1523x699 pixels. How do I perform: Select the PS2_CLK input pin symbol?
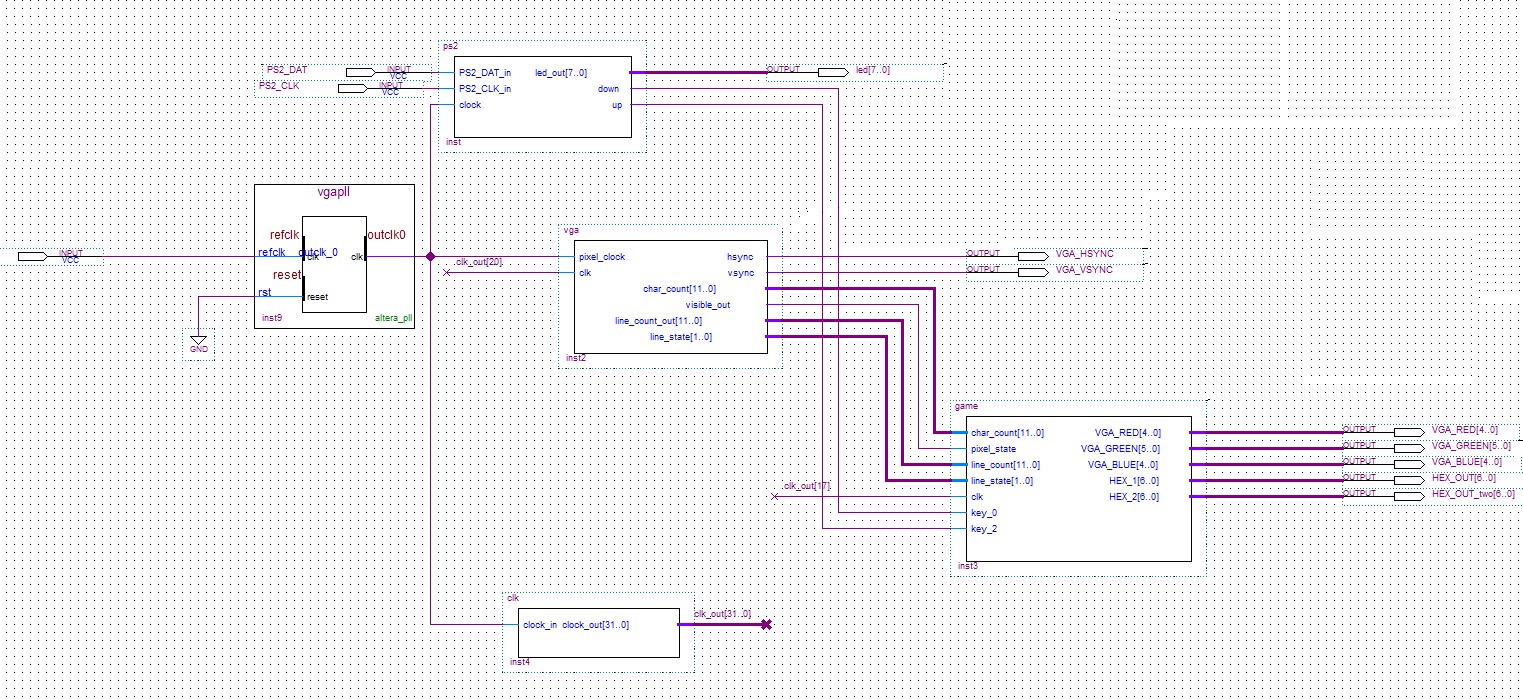click(352, 89)
